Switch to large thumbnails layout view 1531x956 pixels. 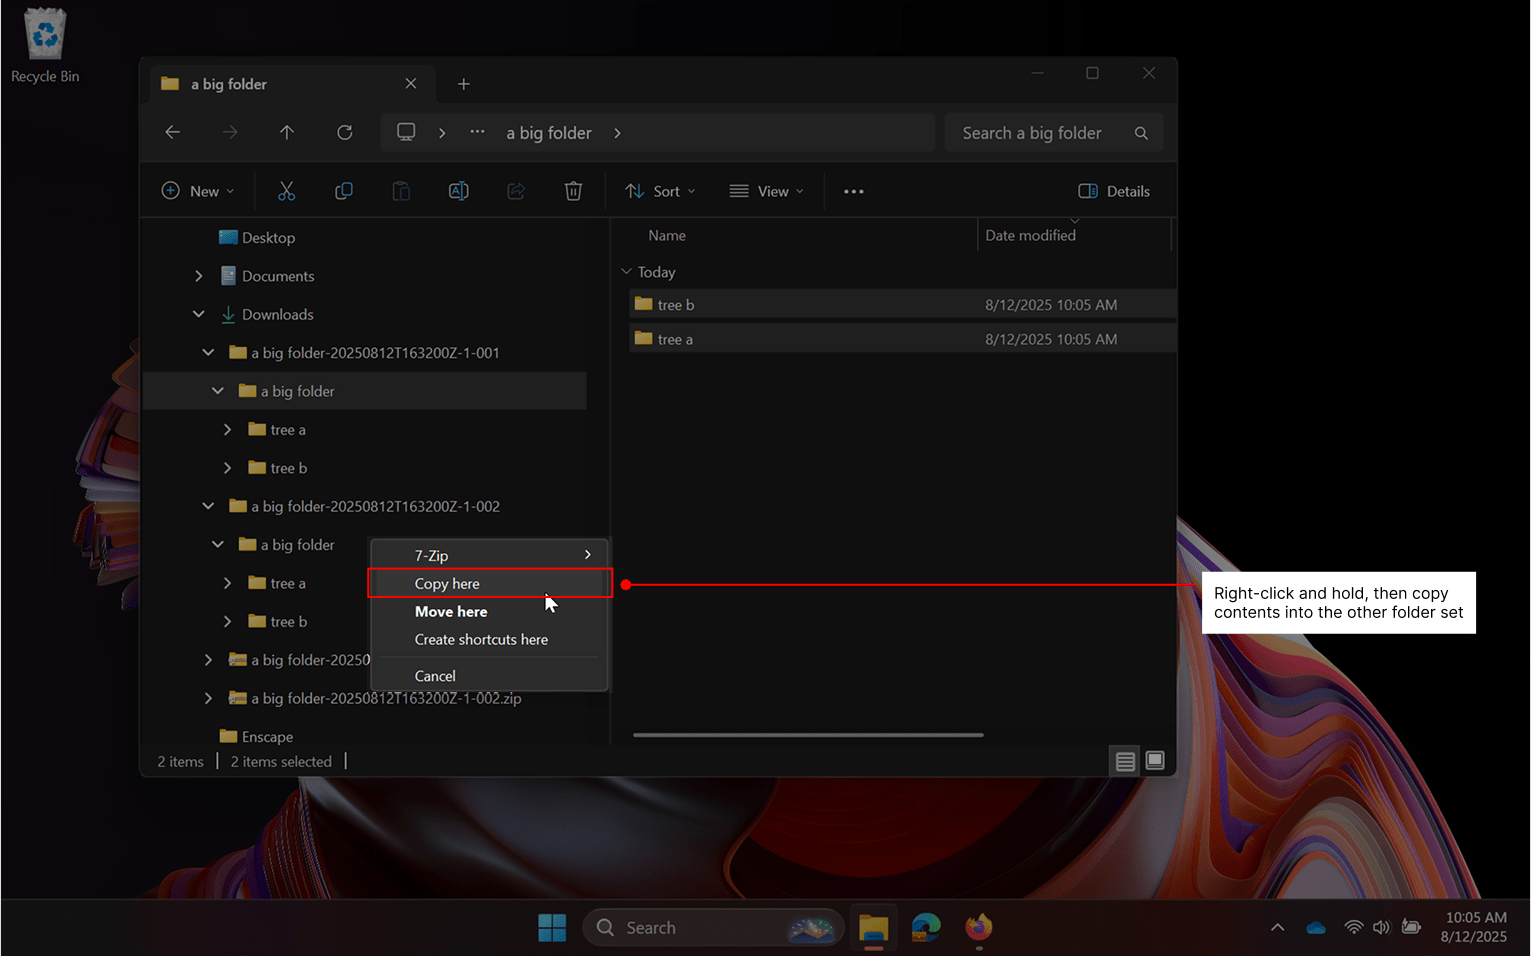(x=1155, y=760)
